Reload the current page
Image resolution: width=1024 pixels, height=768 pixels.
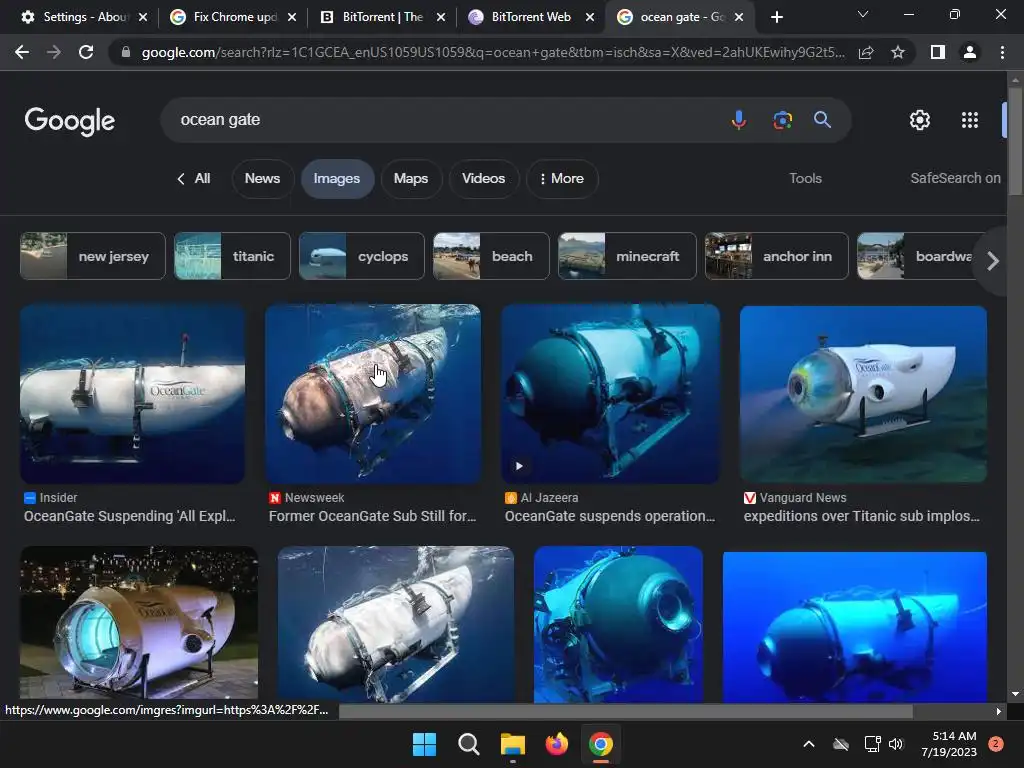point(86,52)
